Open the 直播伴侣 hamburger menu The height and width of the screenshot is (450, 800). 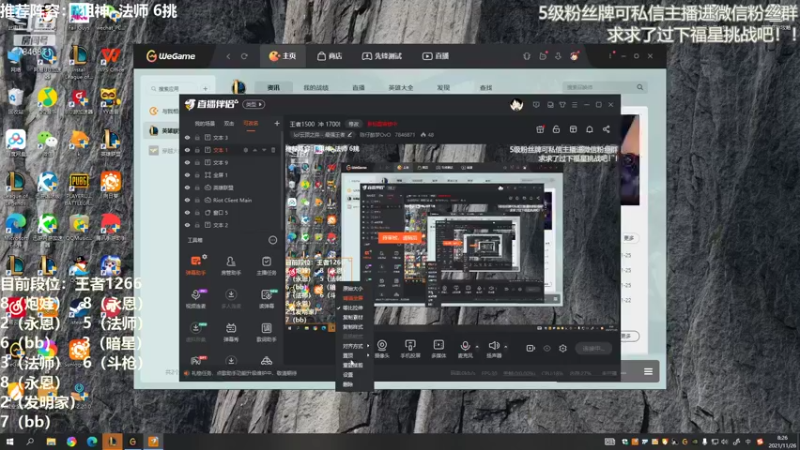[574, 105]
